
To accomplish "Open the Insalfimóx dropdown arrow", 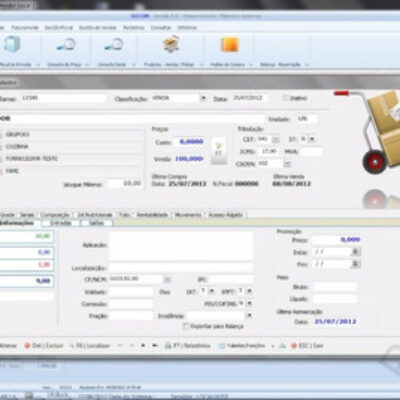I will [249, 315].
